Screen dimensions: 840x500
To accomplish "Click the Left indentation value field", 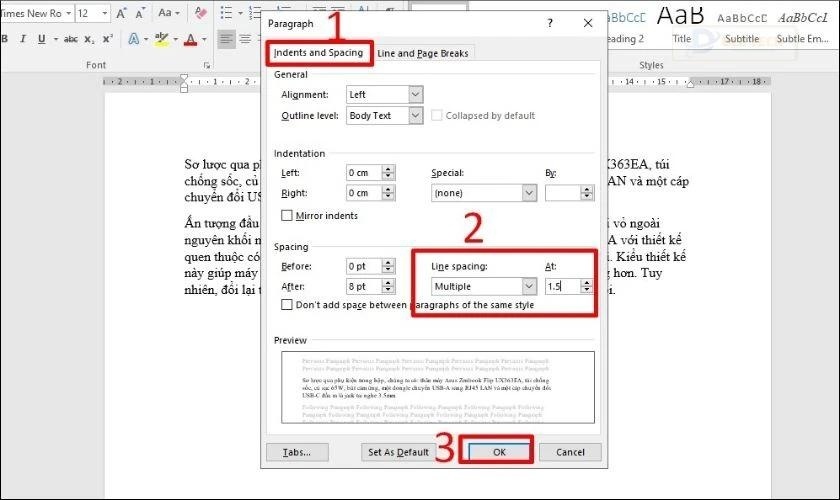I will pos(364,173).
